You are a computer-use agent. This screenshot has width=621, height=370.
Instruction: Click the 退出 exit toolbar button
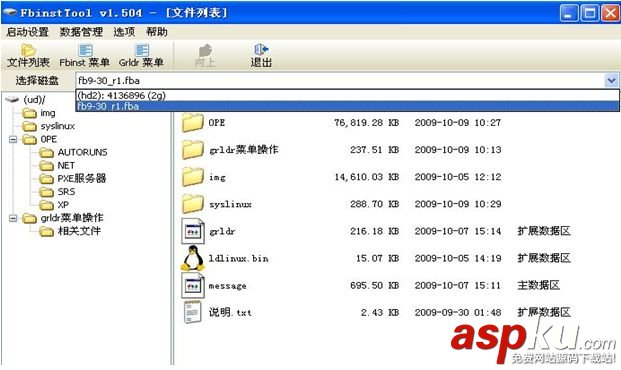pyautogui.click(x=261, y=56)
